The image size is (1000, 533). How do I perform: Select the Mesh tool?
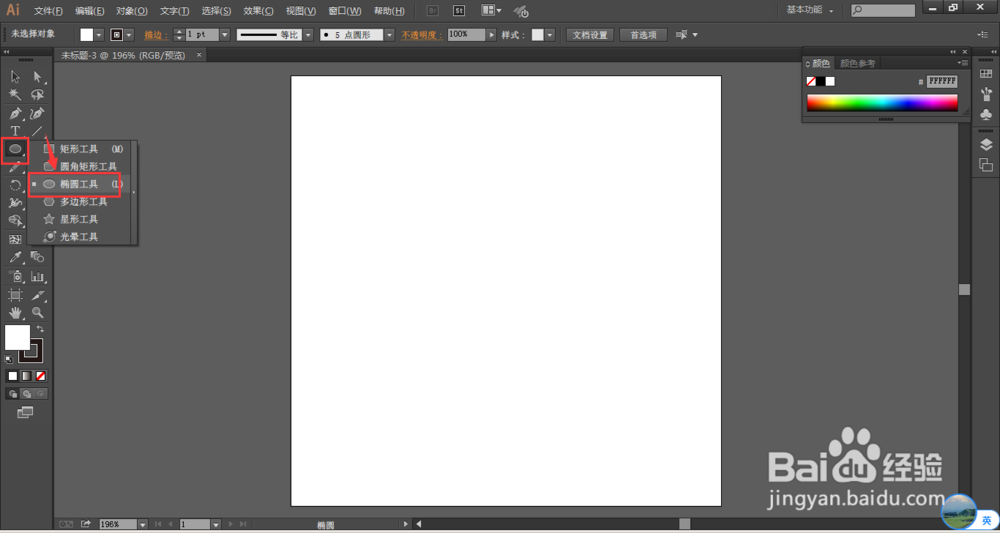tap(15, 240)
